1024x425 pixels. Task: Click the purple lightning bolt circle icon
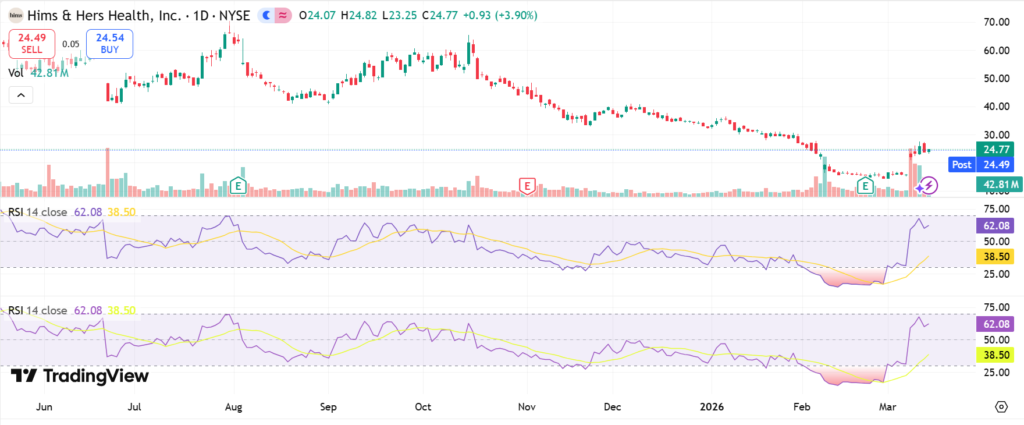930,185
